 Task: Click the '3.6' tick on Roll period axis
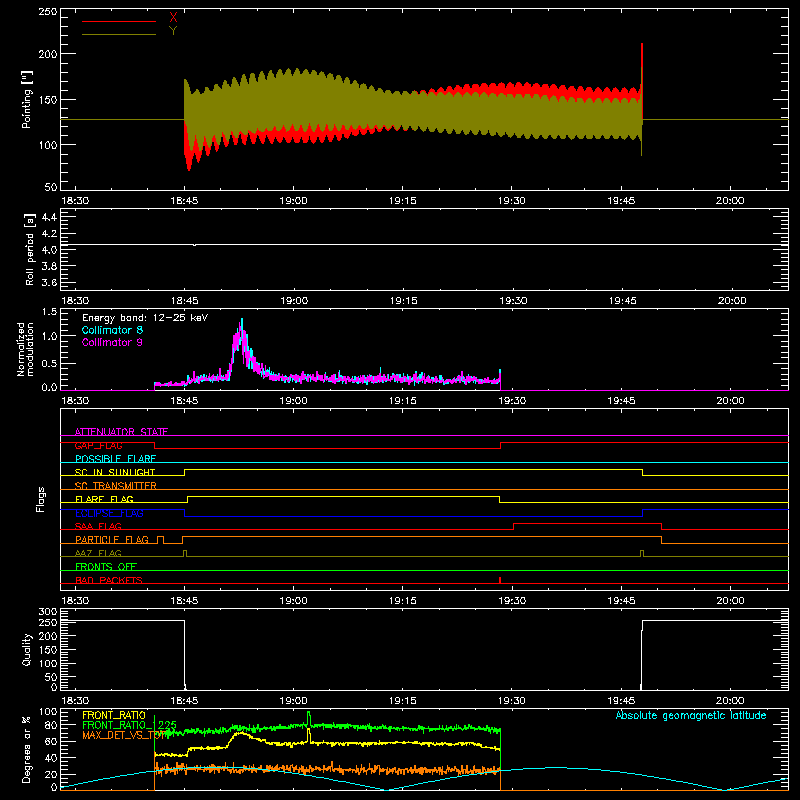point(49,282)
